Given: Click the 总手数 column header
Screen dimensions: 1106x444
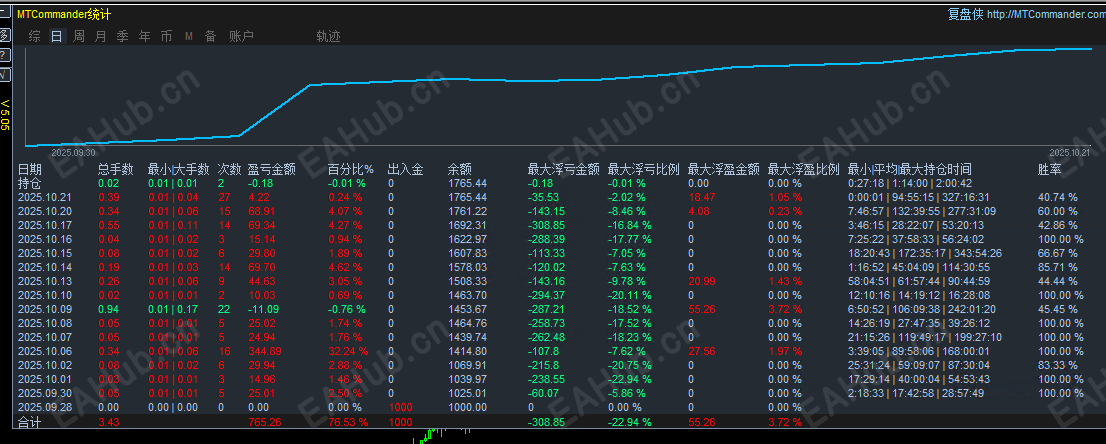Looking at the screenshot, I should coord(116,169).
